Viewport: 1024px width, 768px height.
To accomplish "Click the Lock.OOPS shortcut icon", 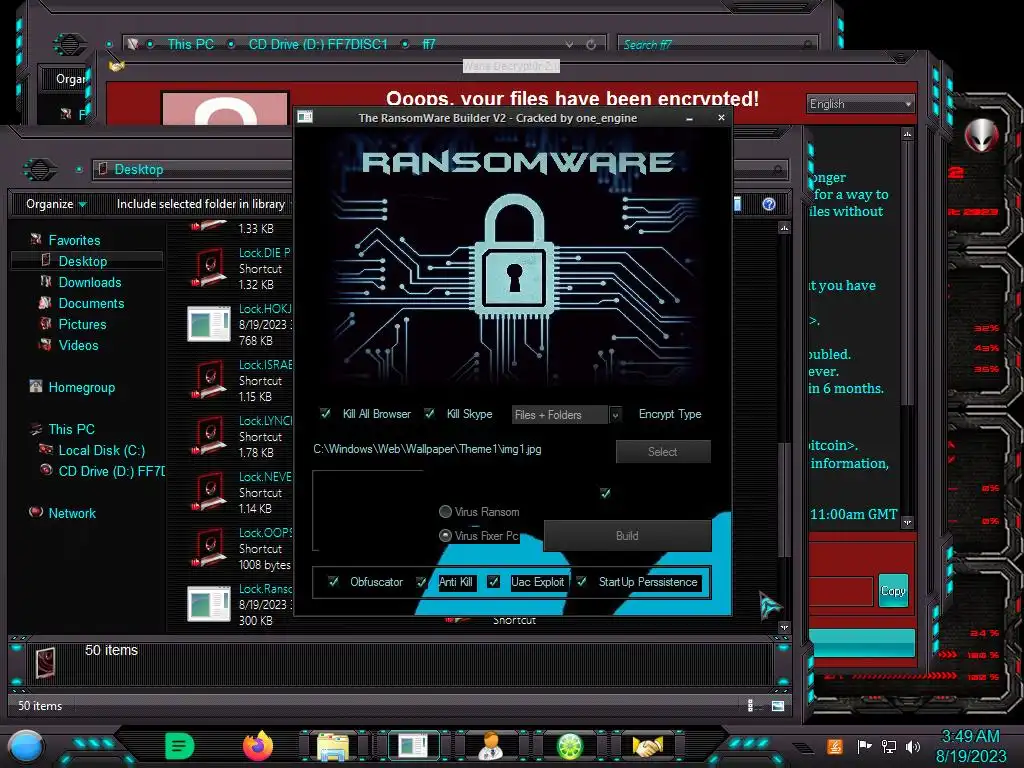I will click(209, 549).
